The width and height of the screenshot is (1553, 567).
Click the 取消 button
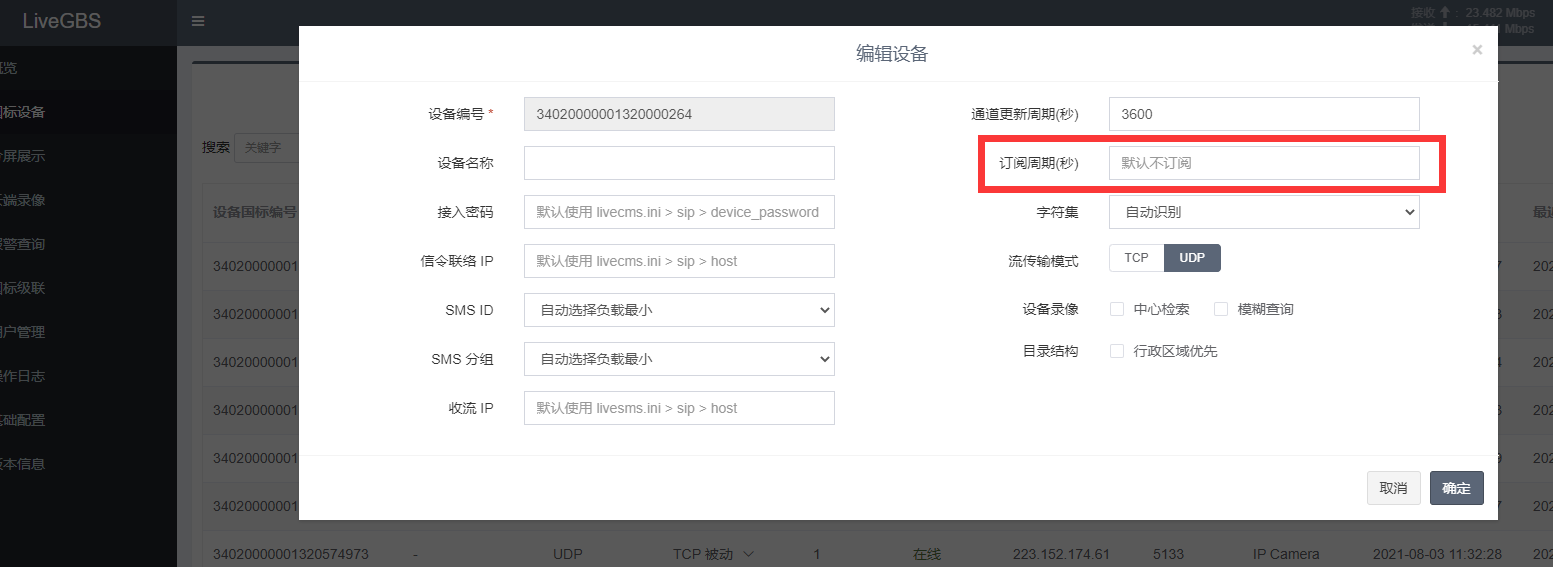(1393, 488)
